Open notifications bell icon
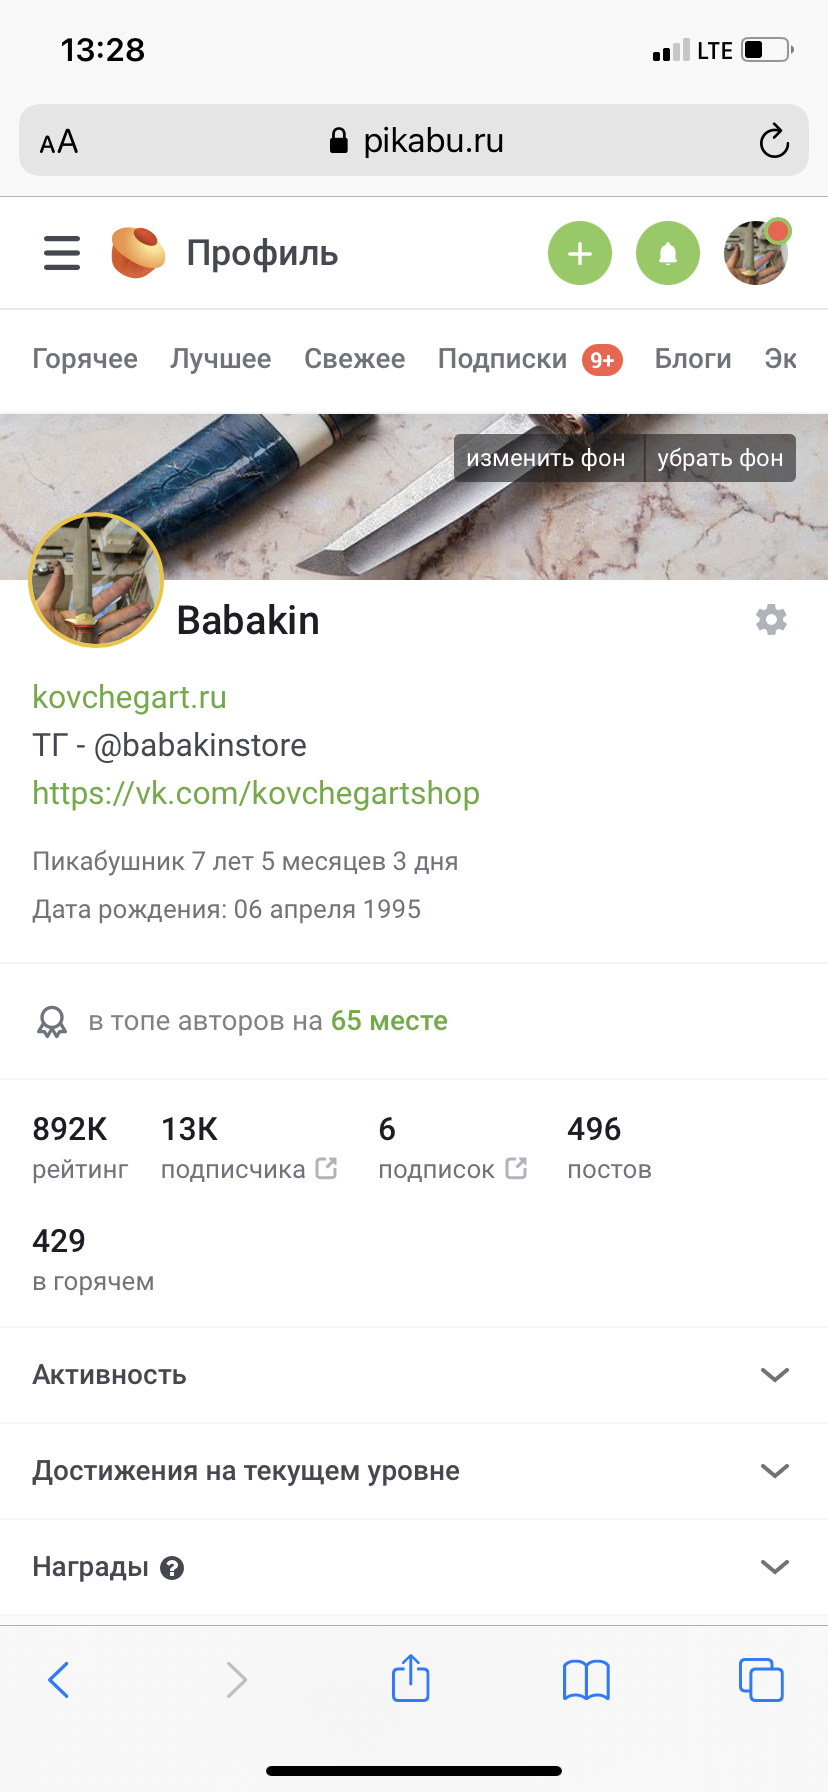 tap(668, 253)
